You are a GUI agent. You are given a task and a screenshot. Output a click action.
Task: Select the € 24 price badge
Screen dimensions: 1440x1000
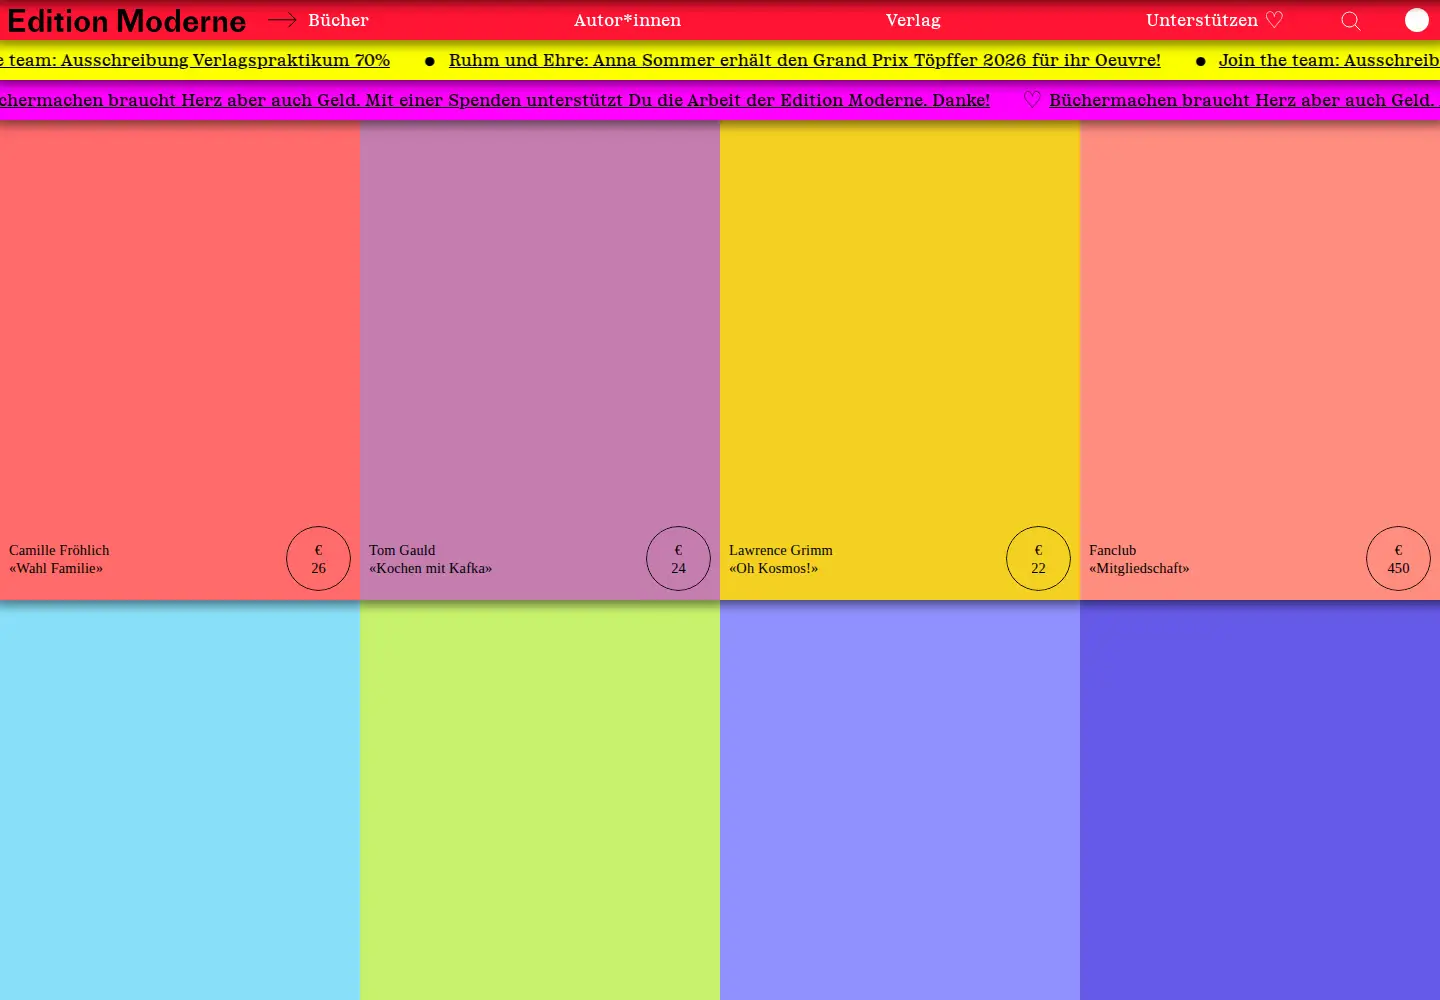678,558
